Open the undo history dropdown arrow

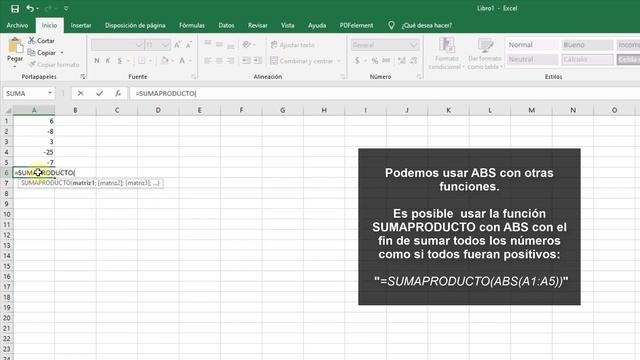tap(38, 9)
